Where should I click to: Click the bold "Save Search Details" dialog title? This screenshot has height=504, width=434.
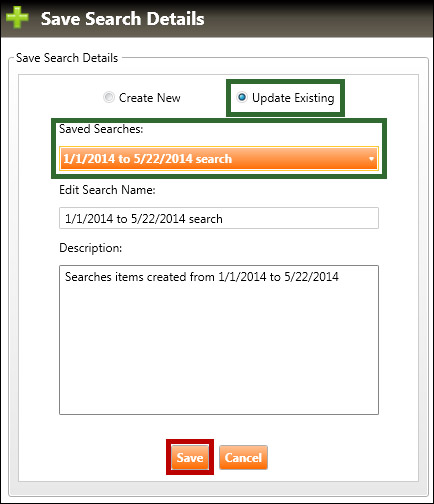(x=123, y=19)
